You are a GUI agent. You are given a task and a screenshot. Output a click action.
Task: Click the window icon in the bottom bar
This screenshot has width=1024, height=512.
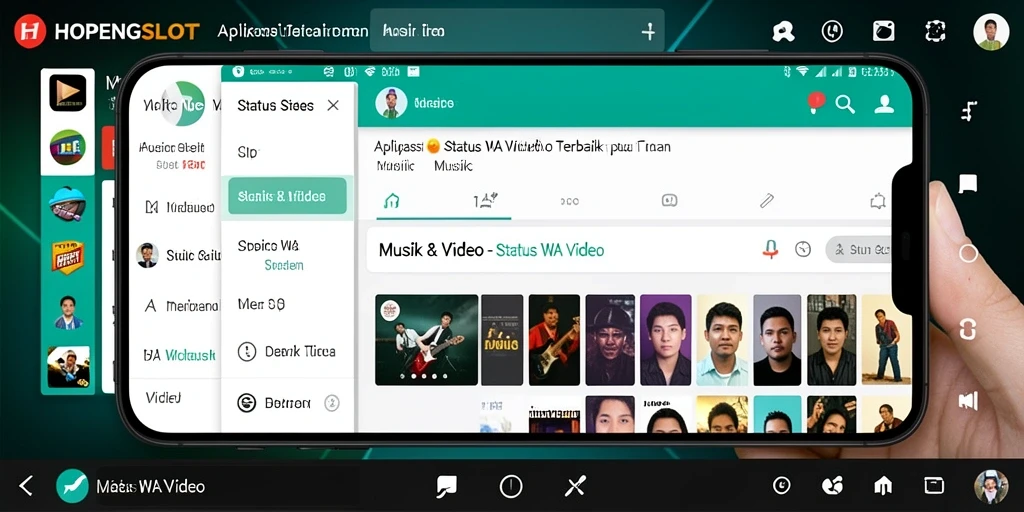point(934,485)
